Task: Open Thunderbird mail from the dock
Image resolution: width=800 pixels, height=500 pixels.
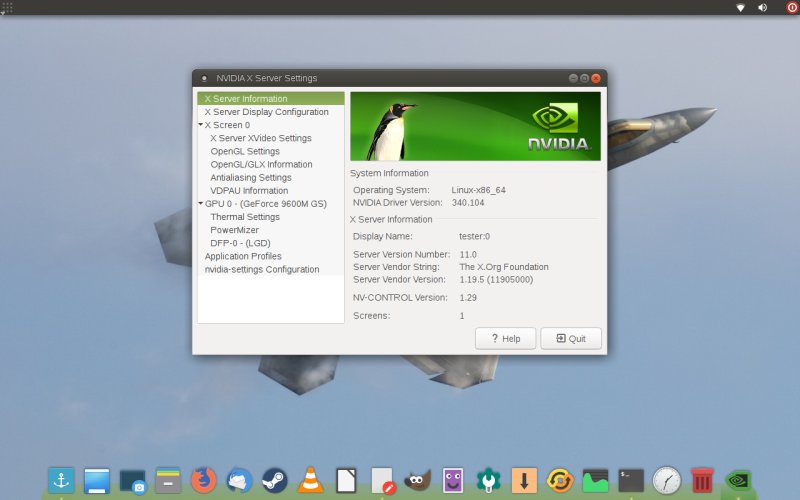Action: [x=239, y=481]
